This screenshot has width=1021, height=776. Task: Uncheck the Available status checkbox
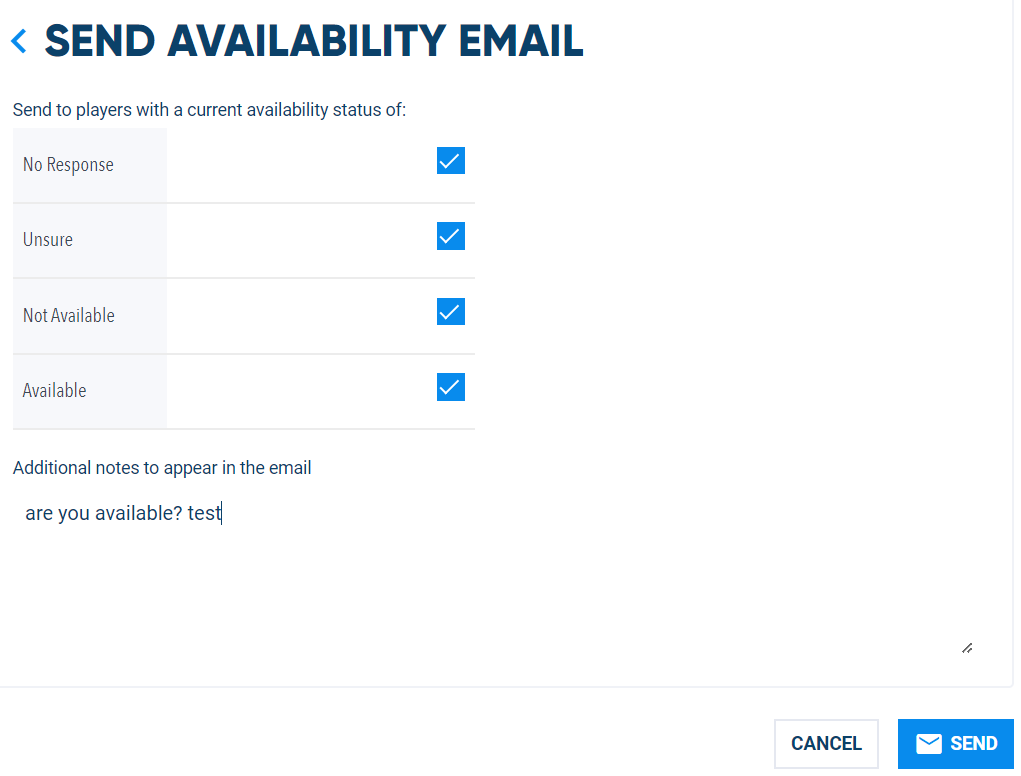point(451,387)
